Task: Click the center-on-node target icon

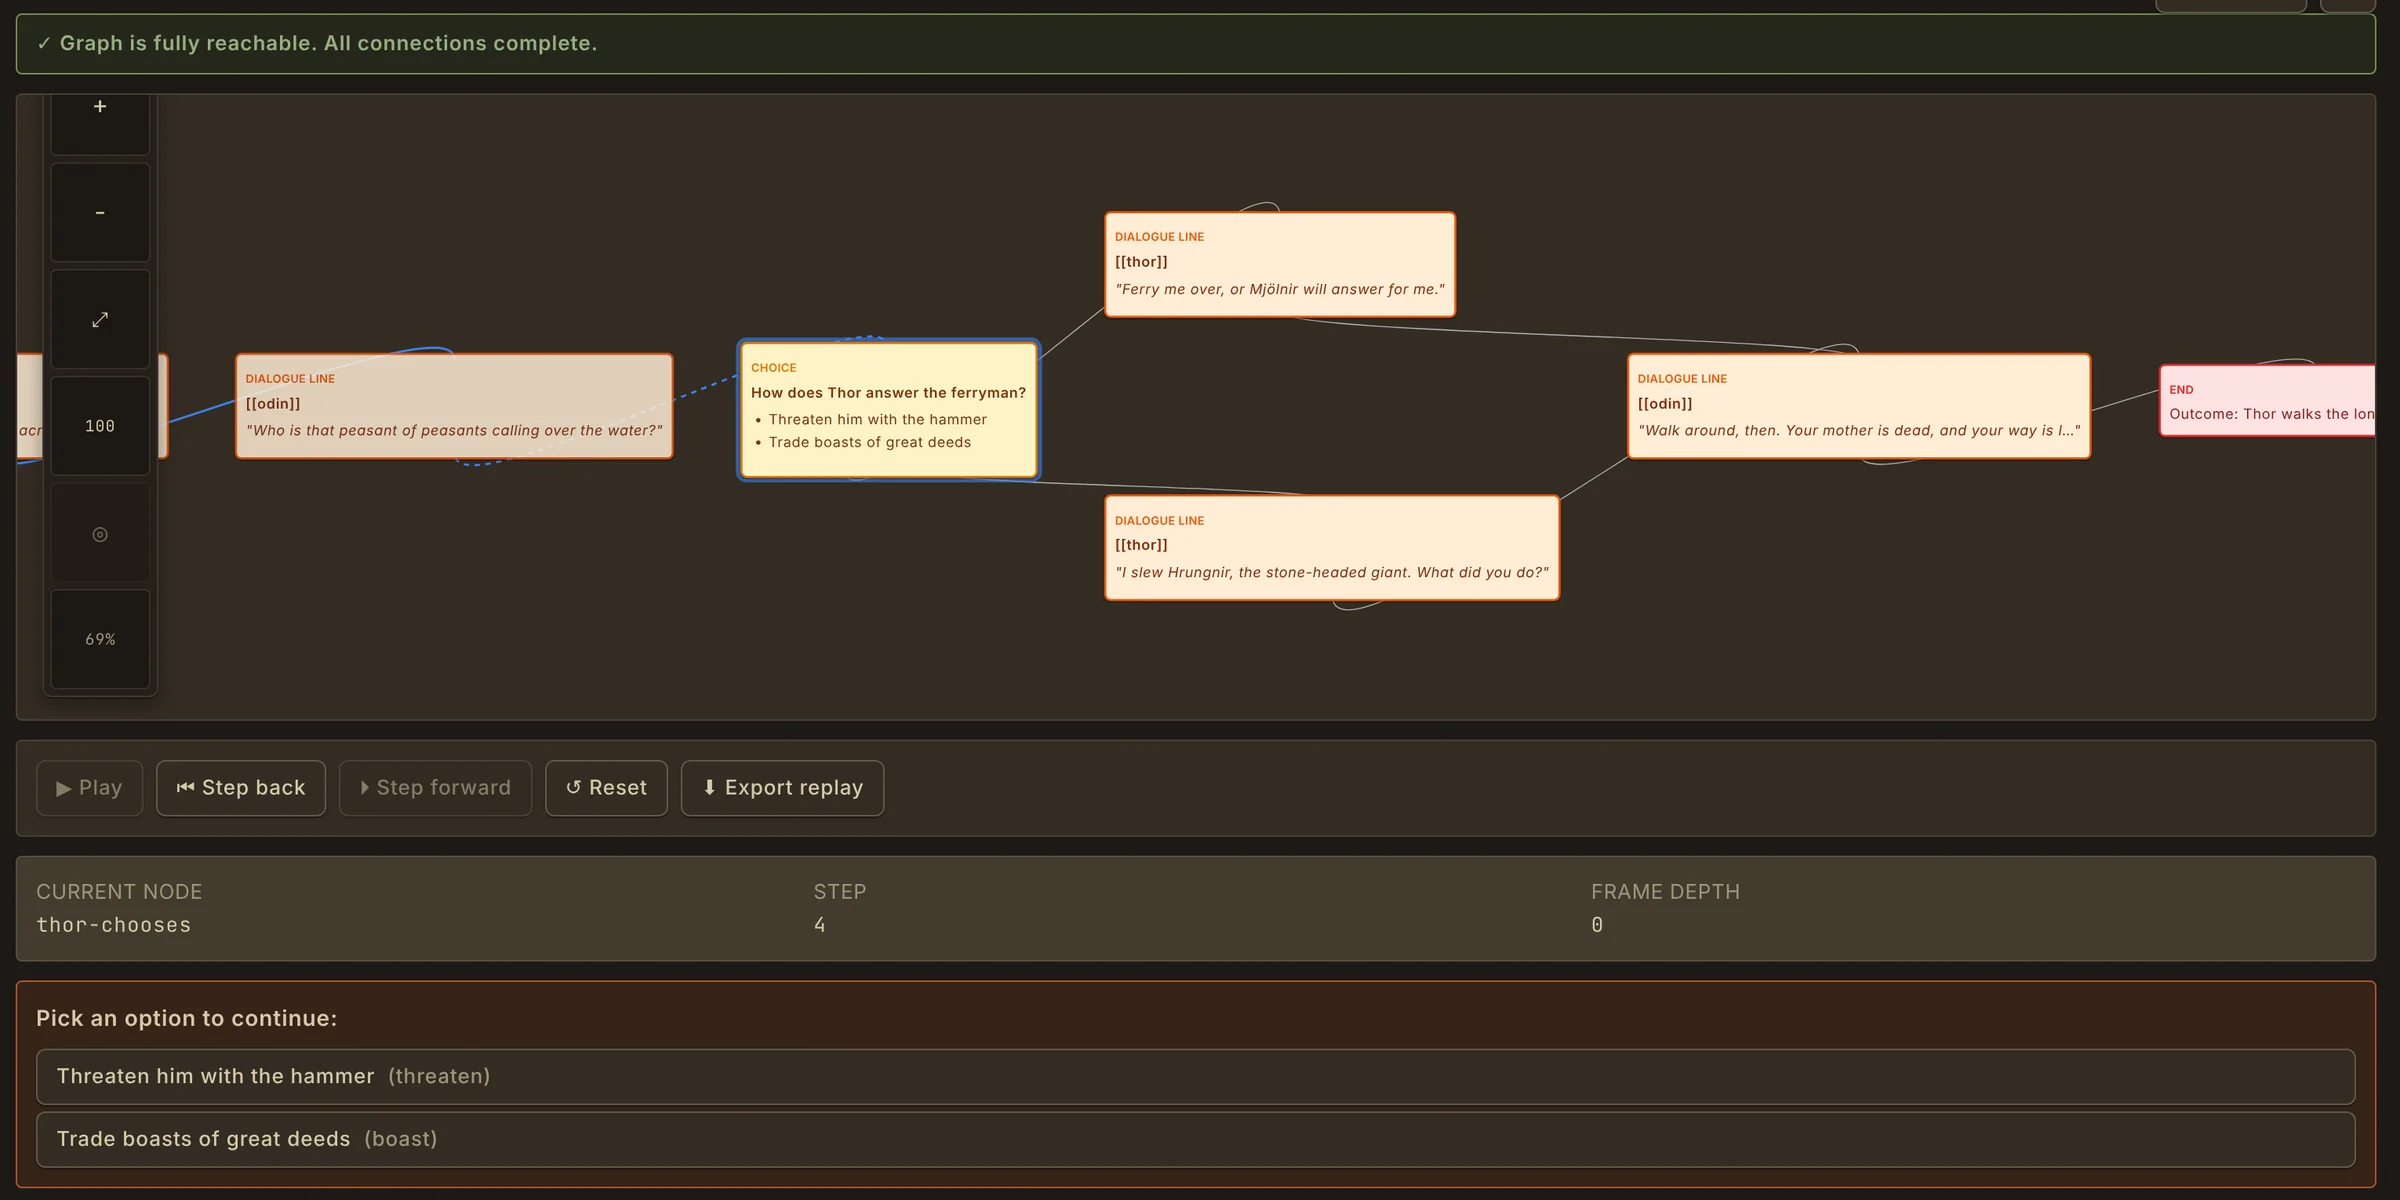Action: pyautogui.click(x=100, y=533)
